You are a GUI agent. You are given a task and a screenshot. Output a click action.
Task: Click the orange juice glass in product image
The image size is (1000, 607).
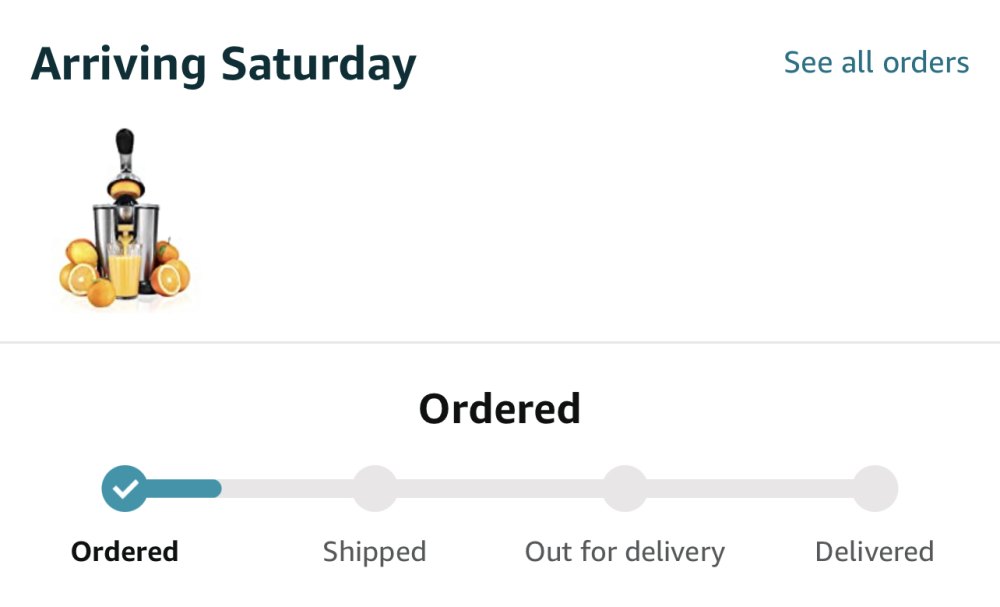pyautogui.click(x=125, y=269)
